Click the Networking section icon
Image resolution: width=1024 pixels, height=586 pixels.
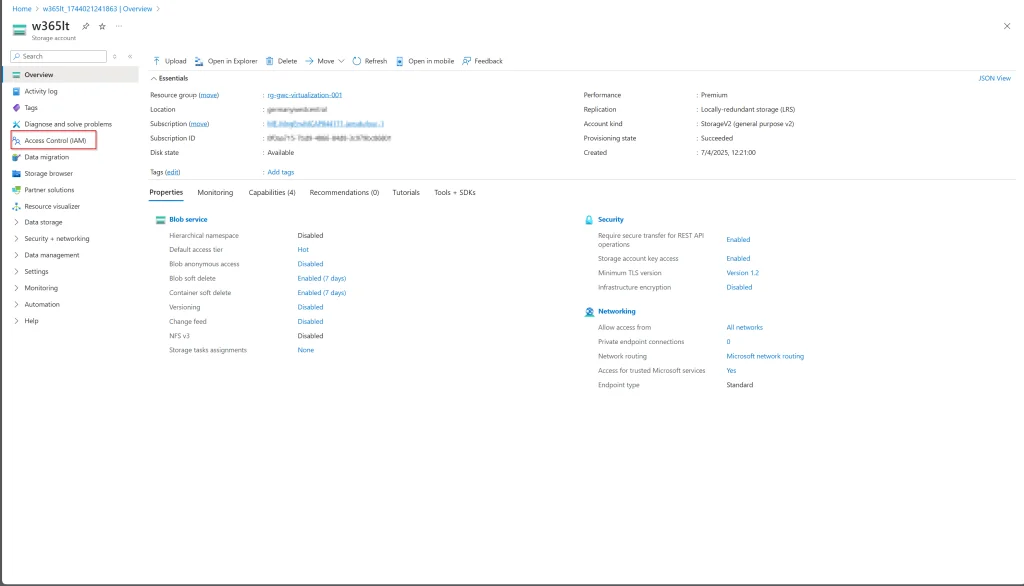[x=589, y=312]
